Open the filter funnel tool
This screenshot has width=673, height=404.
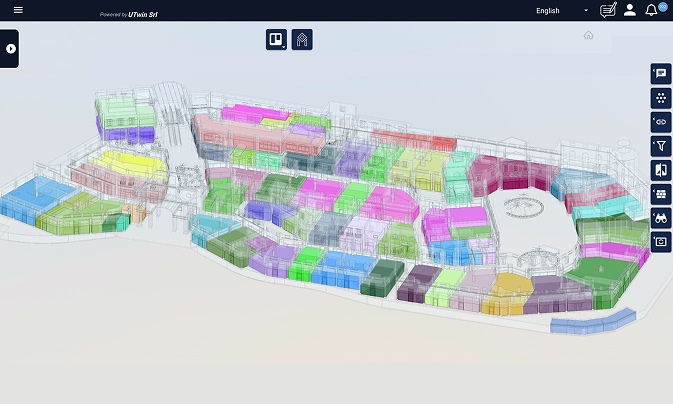point(661,146)
